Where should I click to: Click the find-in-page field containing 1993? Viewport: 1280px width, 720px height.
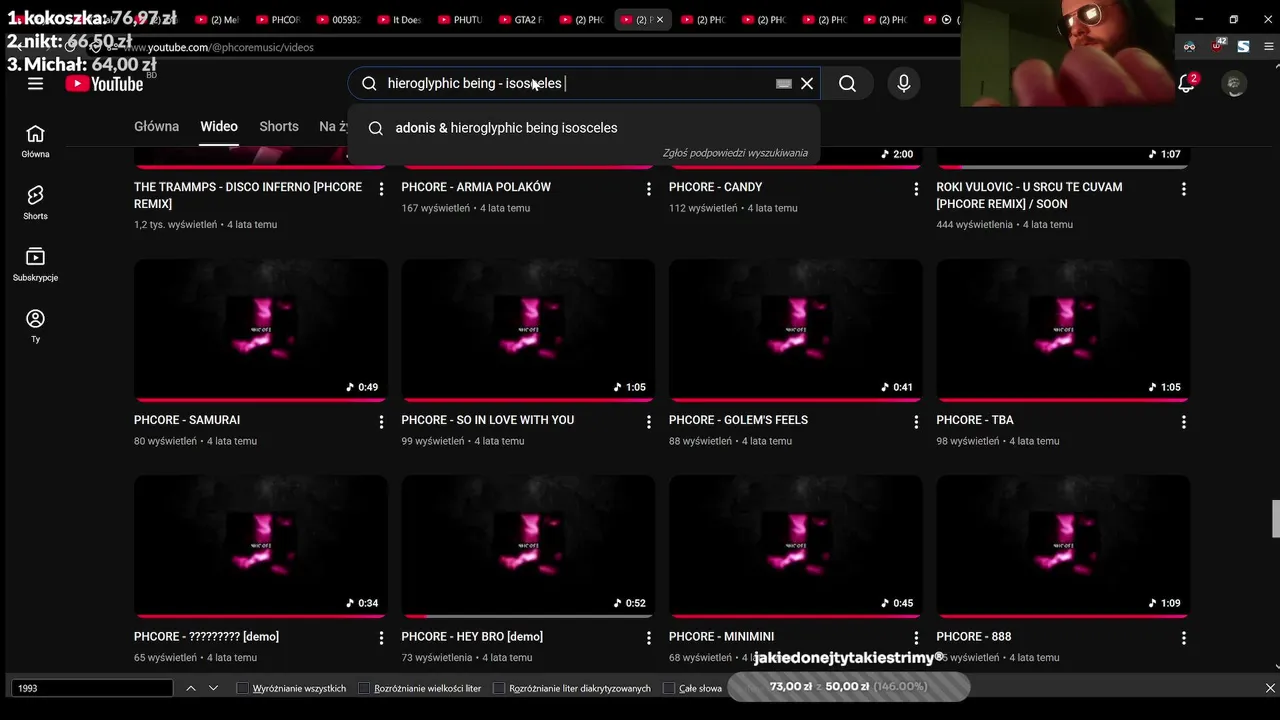click(92, 688)
